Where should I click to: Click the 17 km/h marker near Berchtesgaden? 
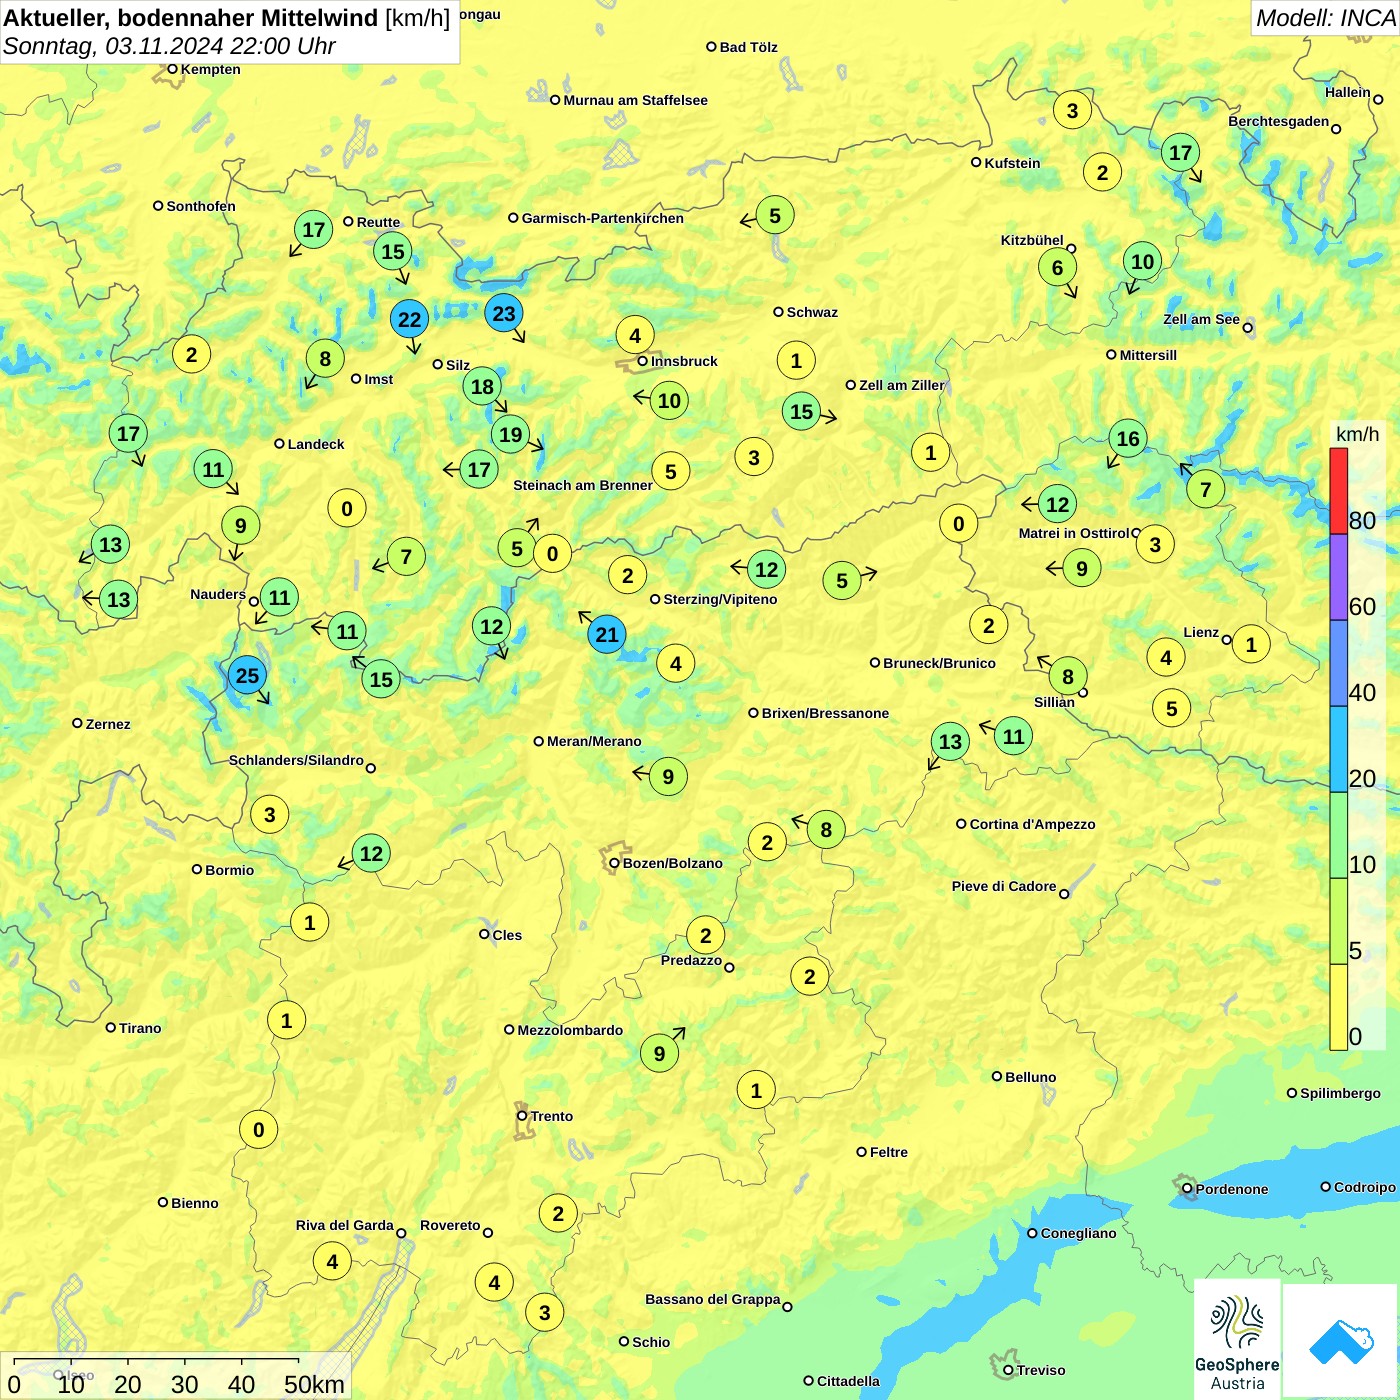point(1181,152)
